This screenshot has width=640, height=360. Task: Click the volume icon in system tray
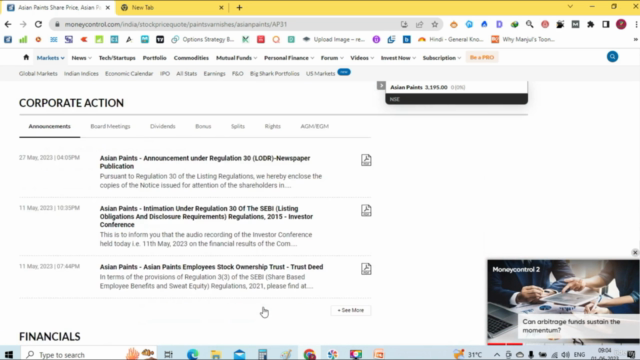[x=565, y=355]
